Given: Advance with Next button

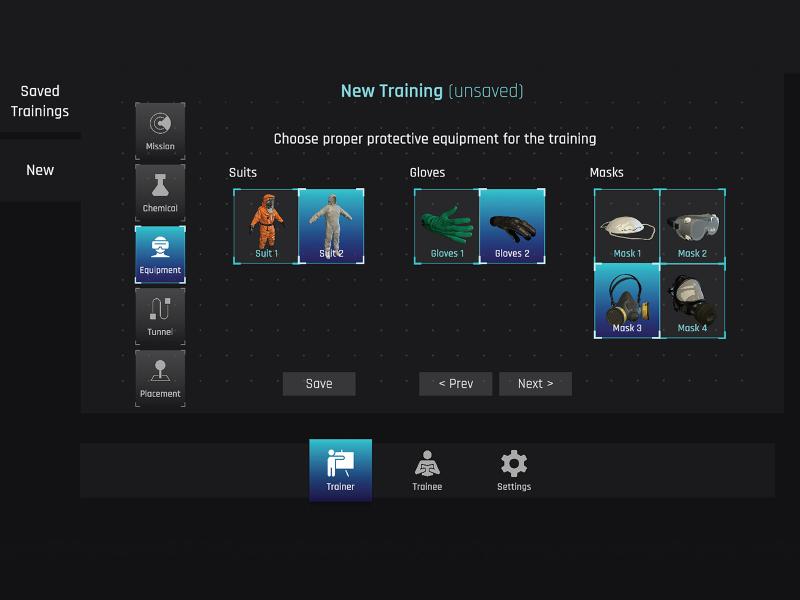Looking at the screenshot, I should [x=535, y=384].
